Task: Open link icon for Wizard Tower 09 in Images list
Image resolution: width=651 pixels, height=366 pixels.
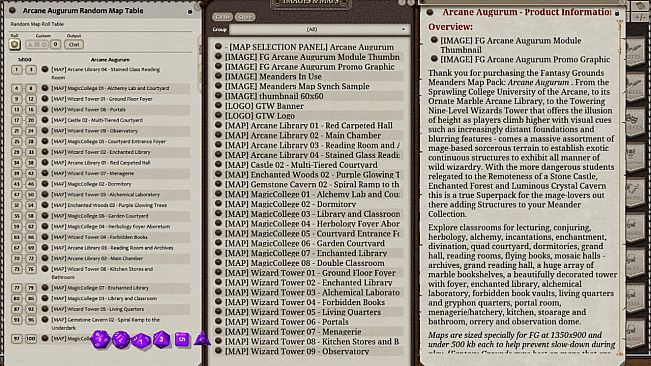Action: (218, 351)
